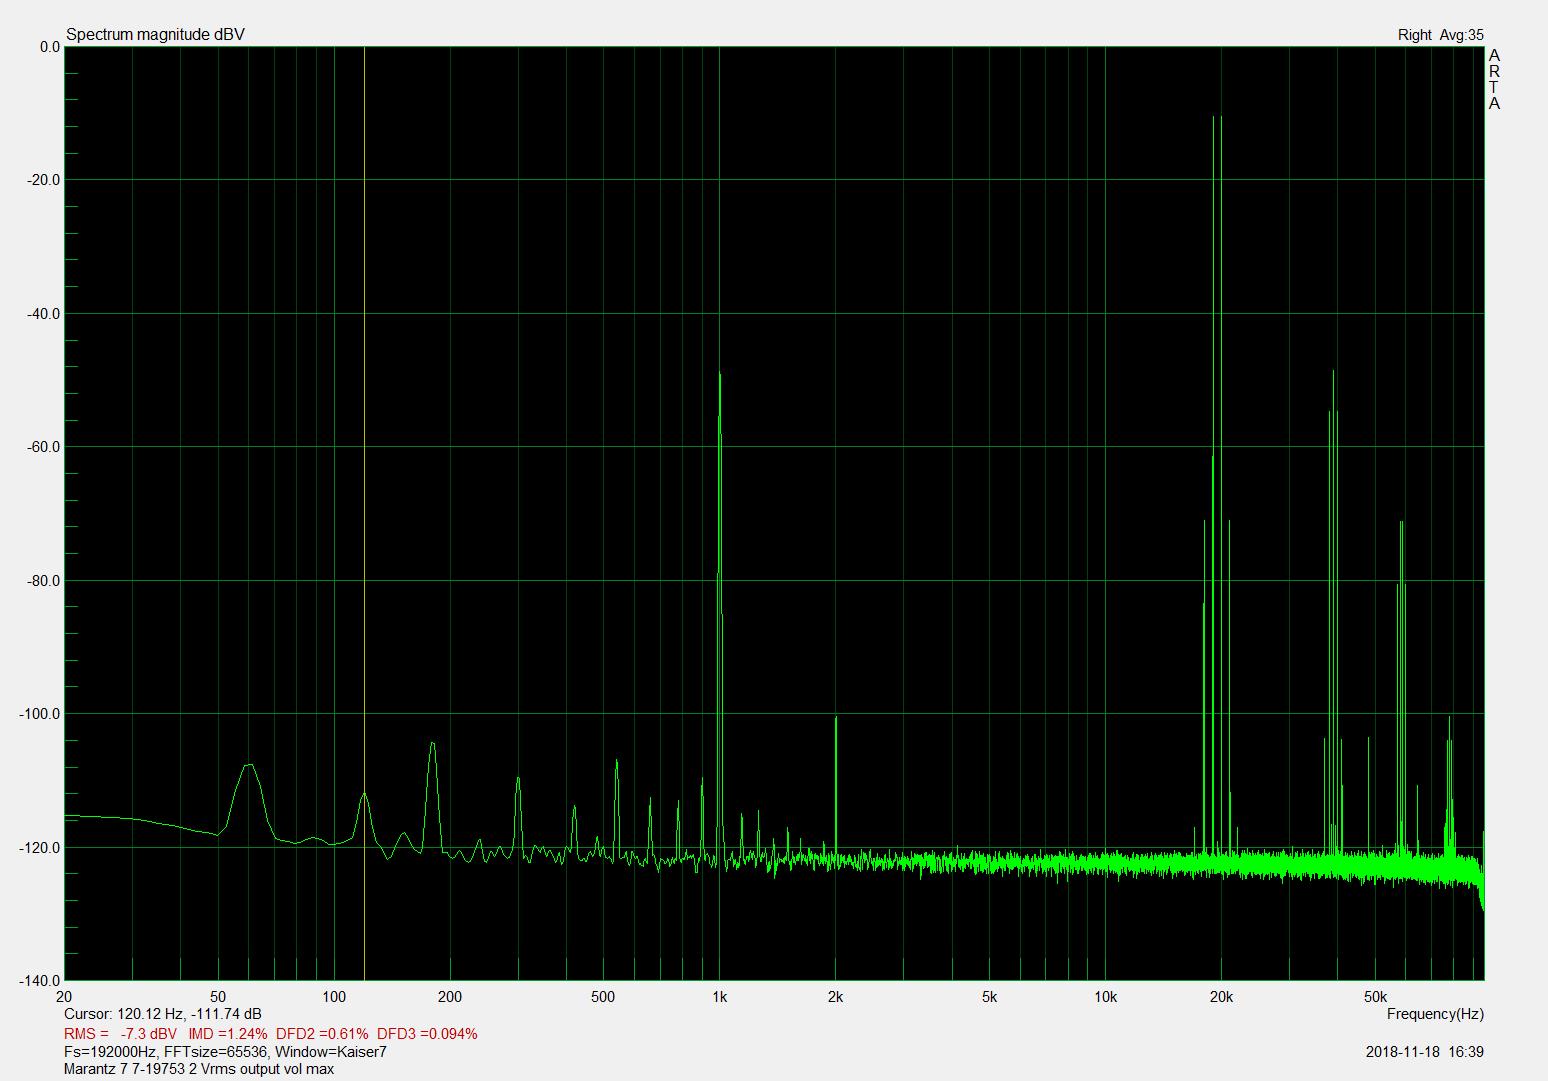
Task: Click the '10k' frequency axis label
Action: [x=1105, y=997]
